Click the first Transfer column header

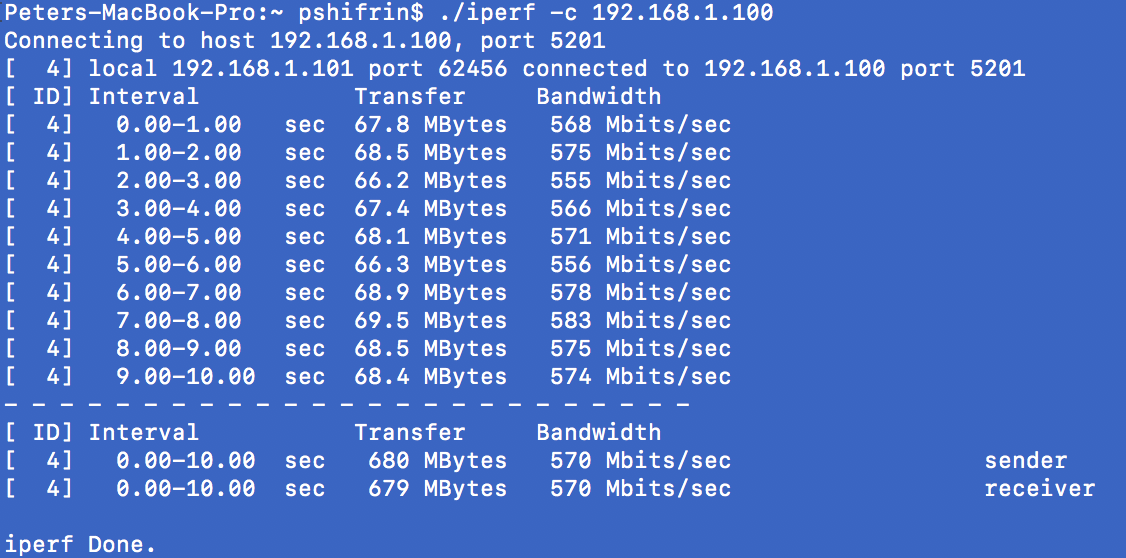(409, 96)
